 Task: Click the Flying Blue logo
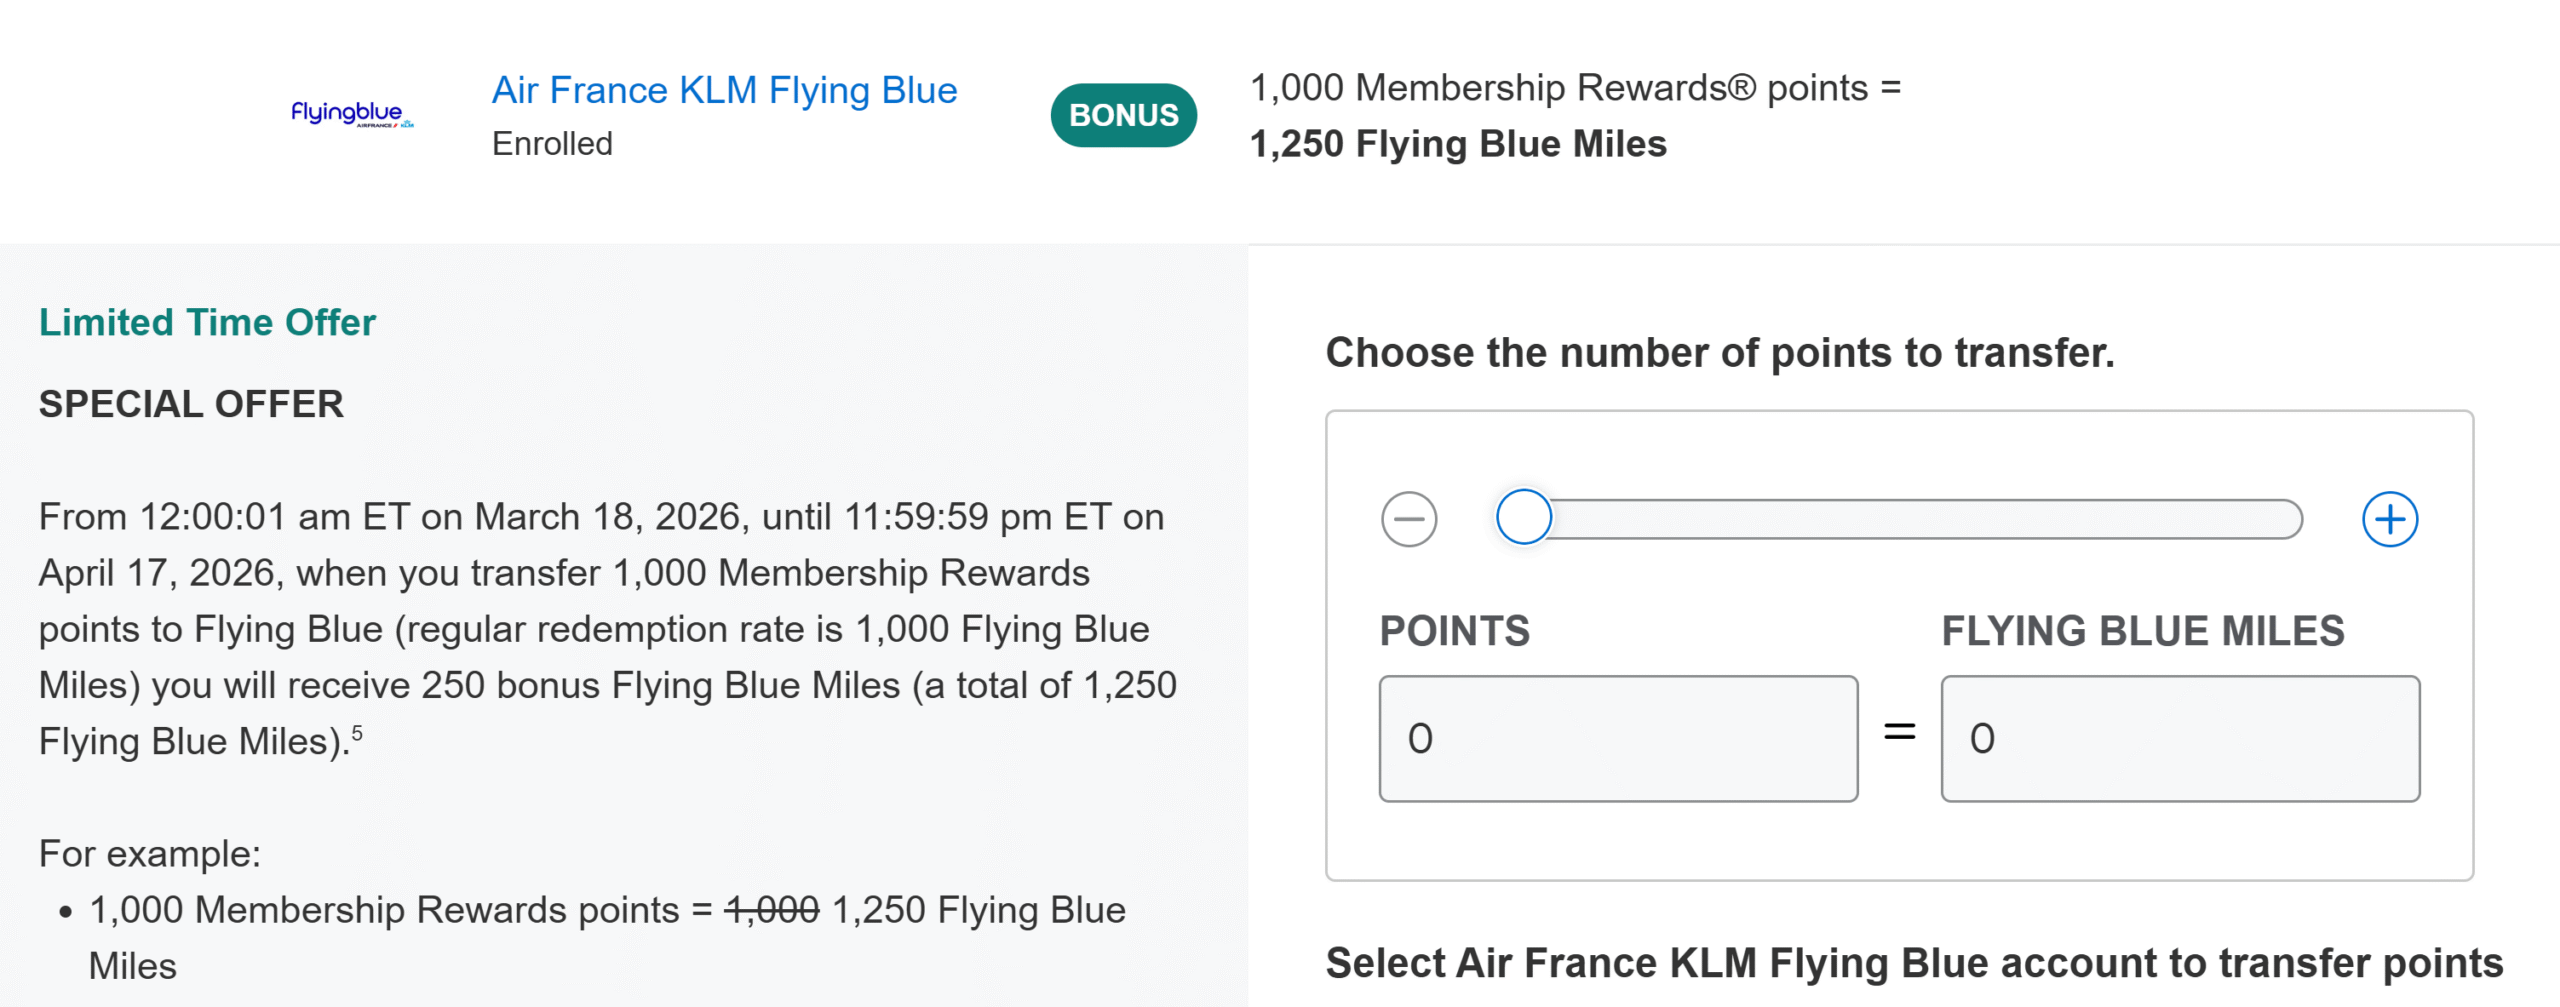coord(351,114)
